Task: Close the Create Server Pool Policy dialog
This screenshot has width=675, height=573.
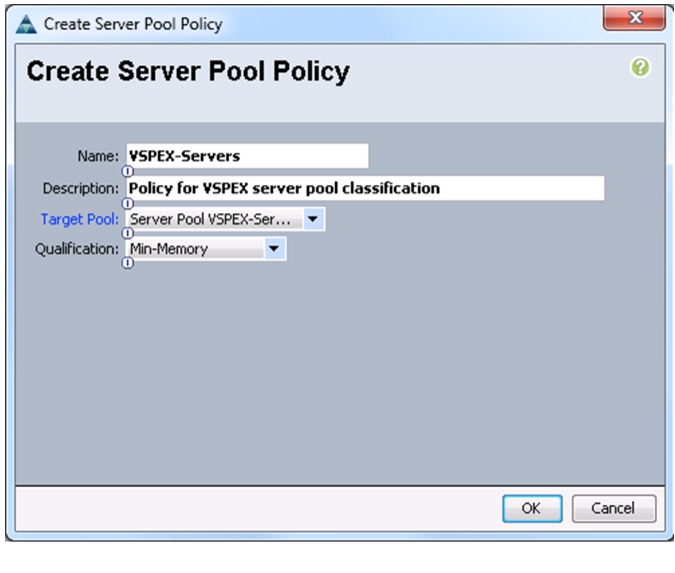Action: [635, 18]
